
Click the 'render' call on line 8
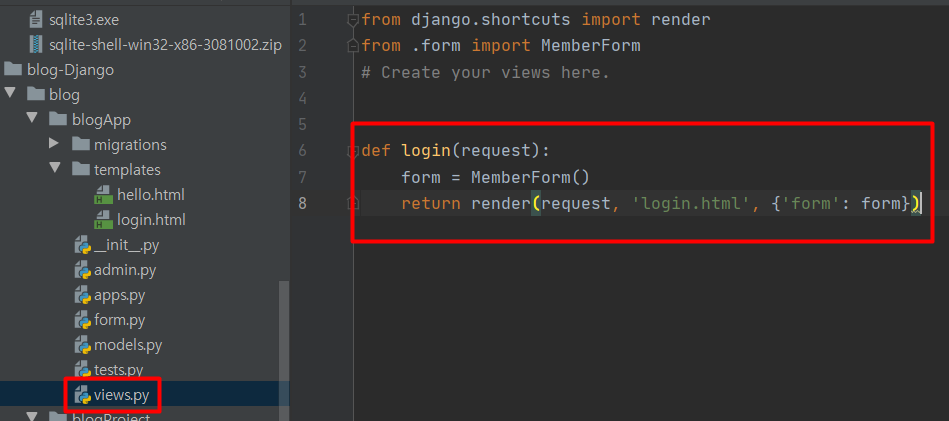click(x=501, y=204)
